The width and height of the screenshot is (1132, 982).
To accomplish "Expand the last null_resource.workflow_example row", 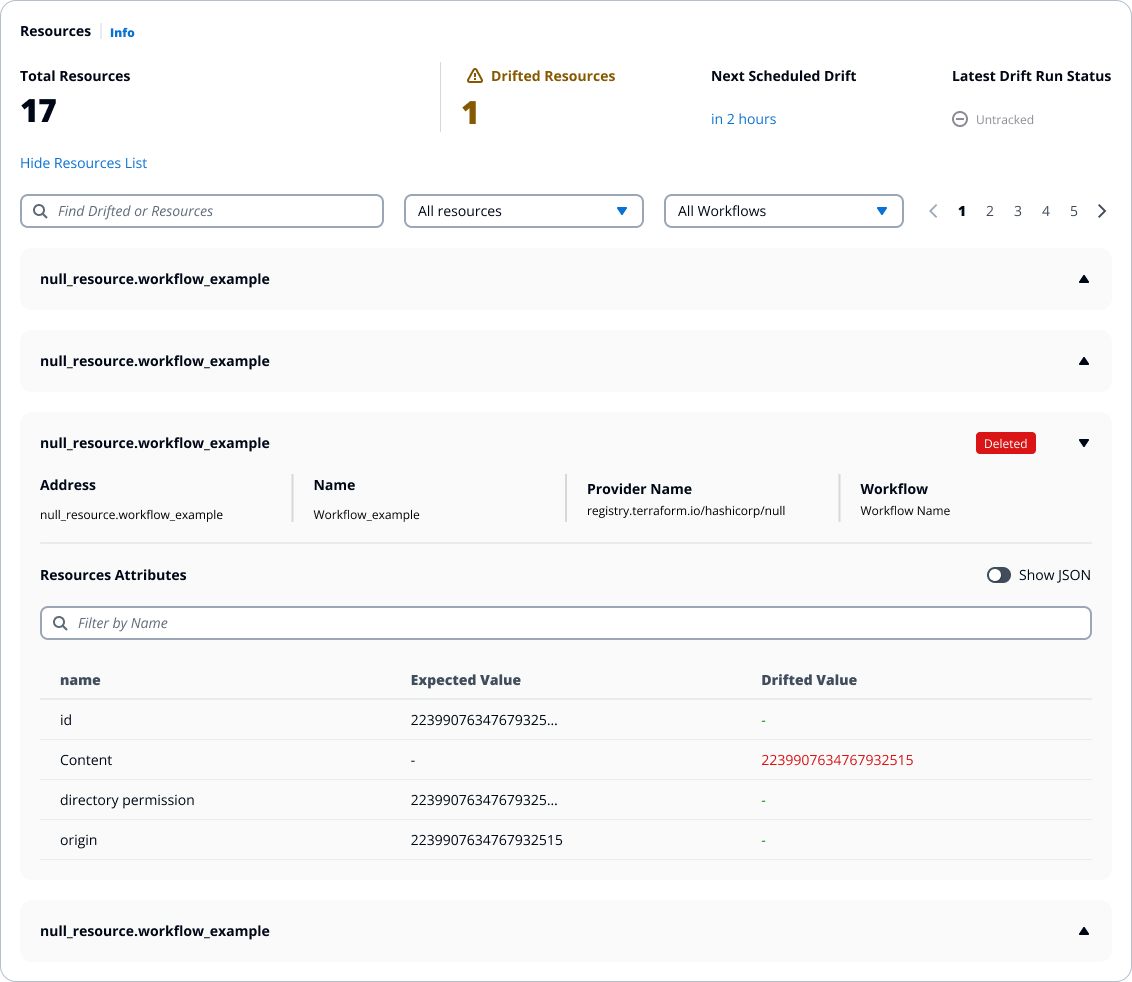I will [1084, 931].
